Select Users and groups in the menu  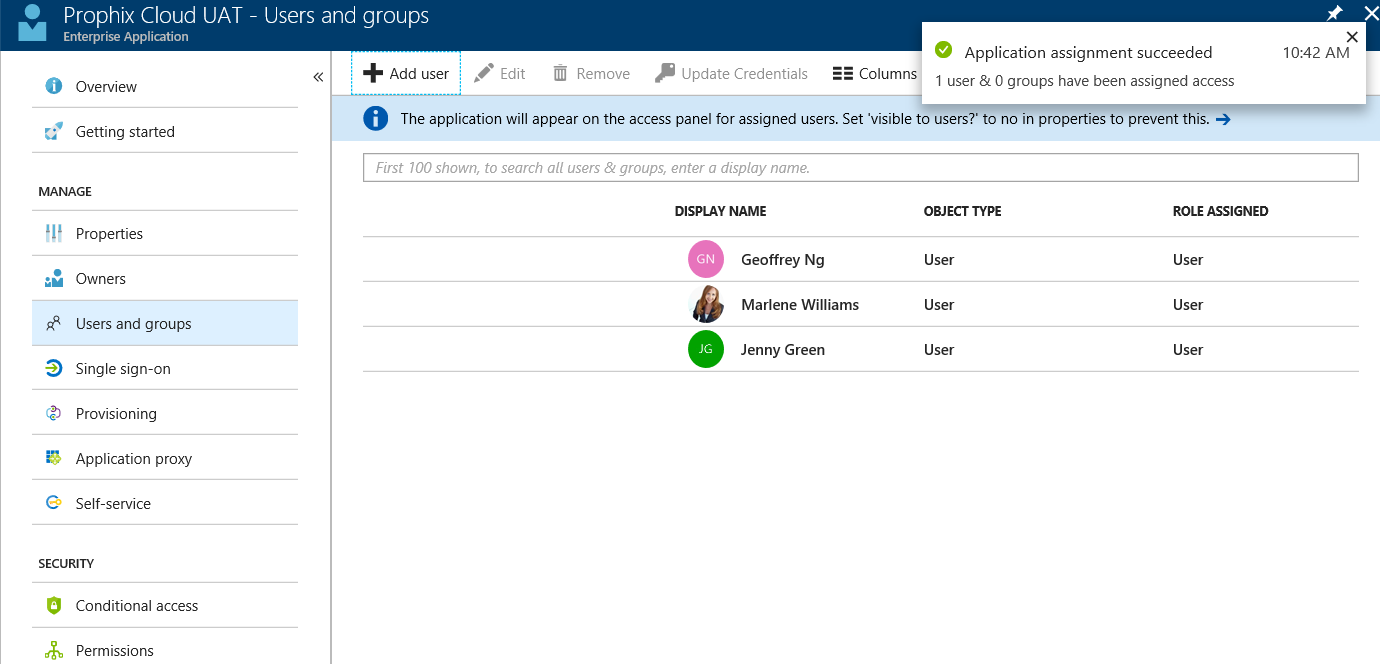point(165,323)
